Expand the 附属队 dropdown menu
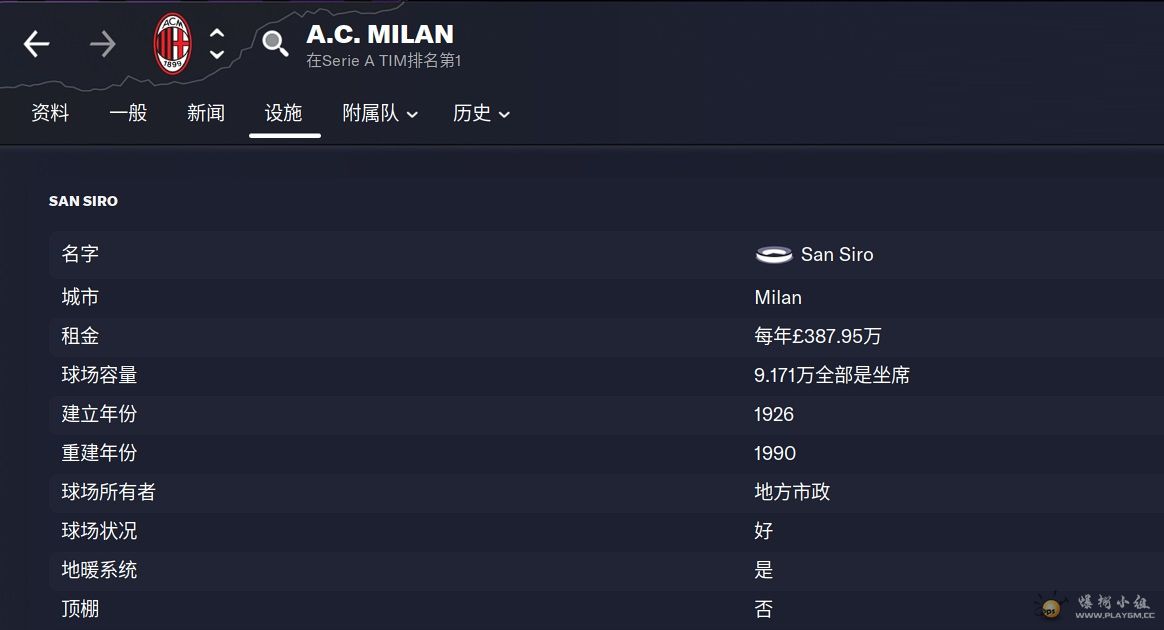 [380, 113]
